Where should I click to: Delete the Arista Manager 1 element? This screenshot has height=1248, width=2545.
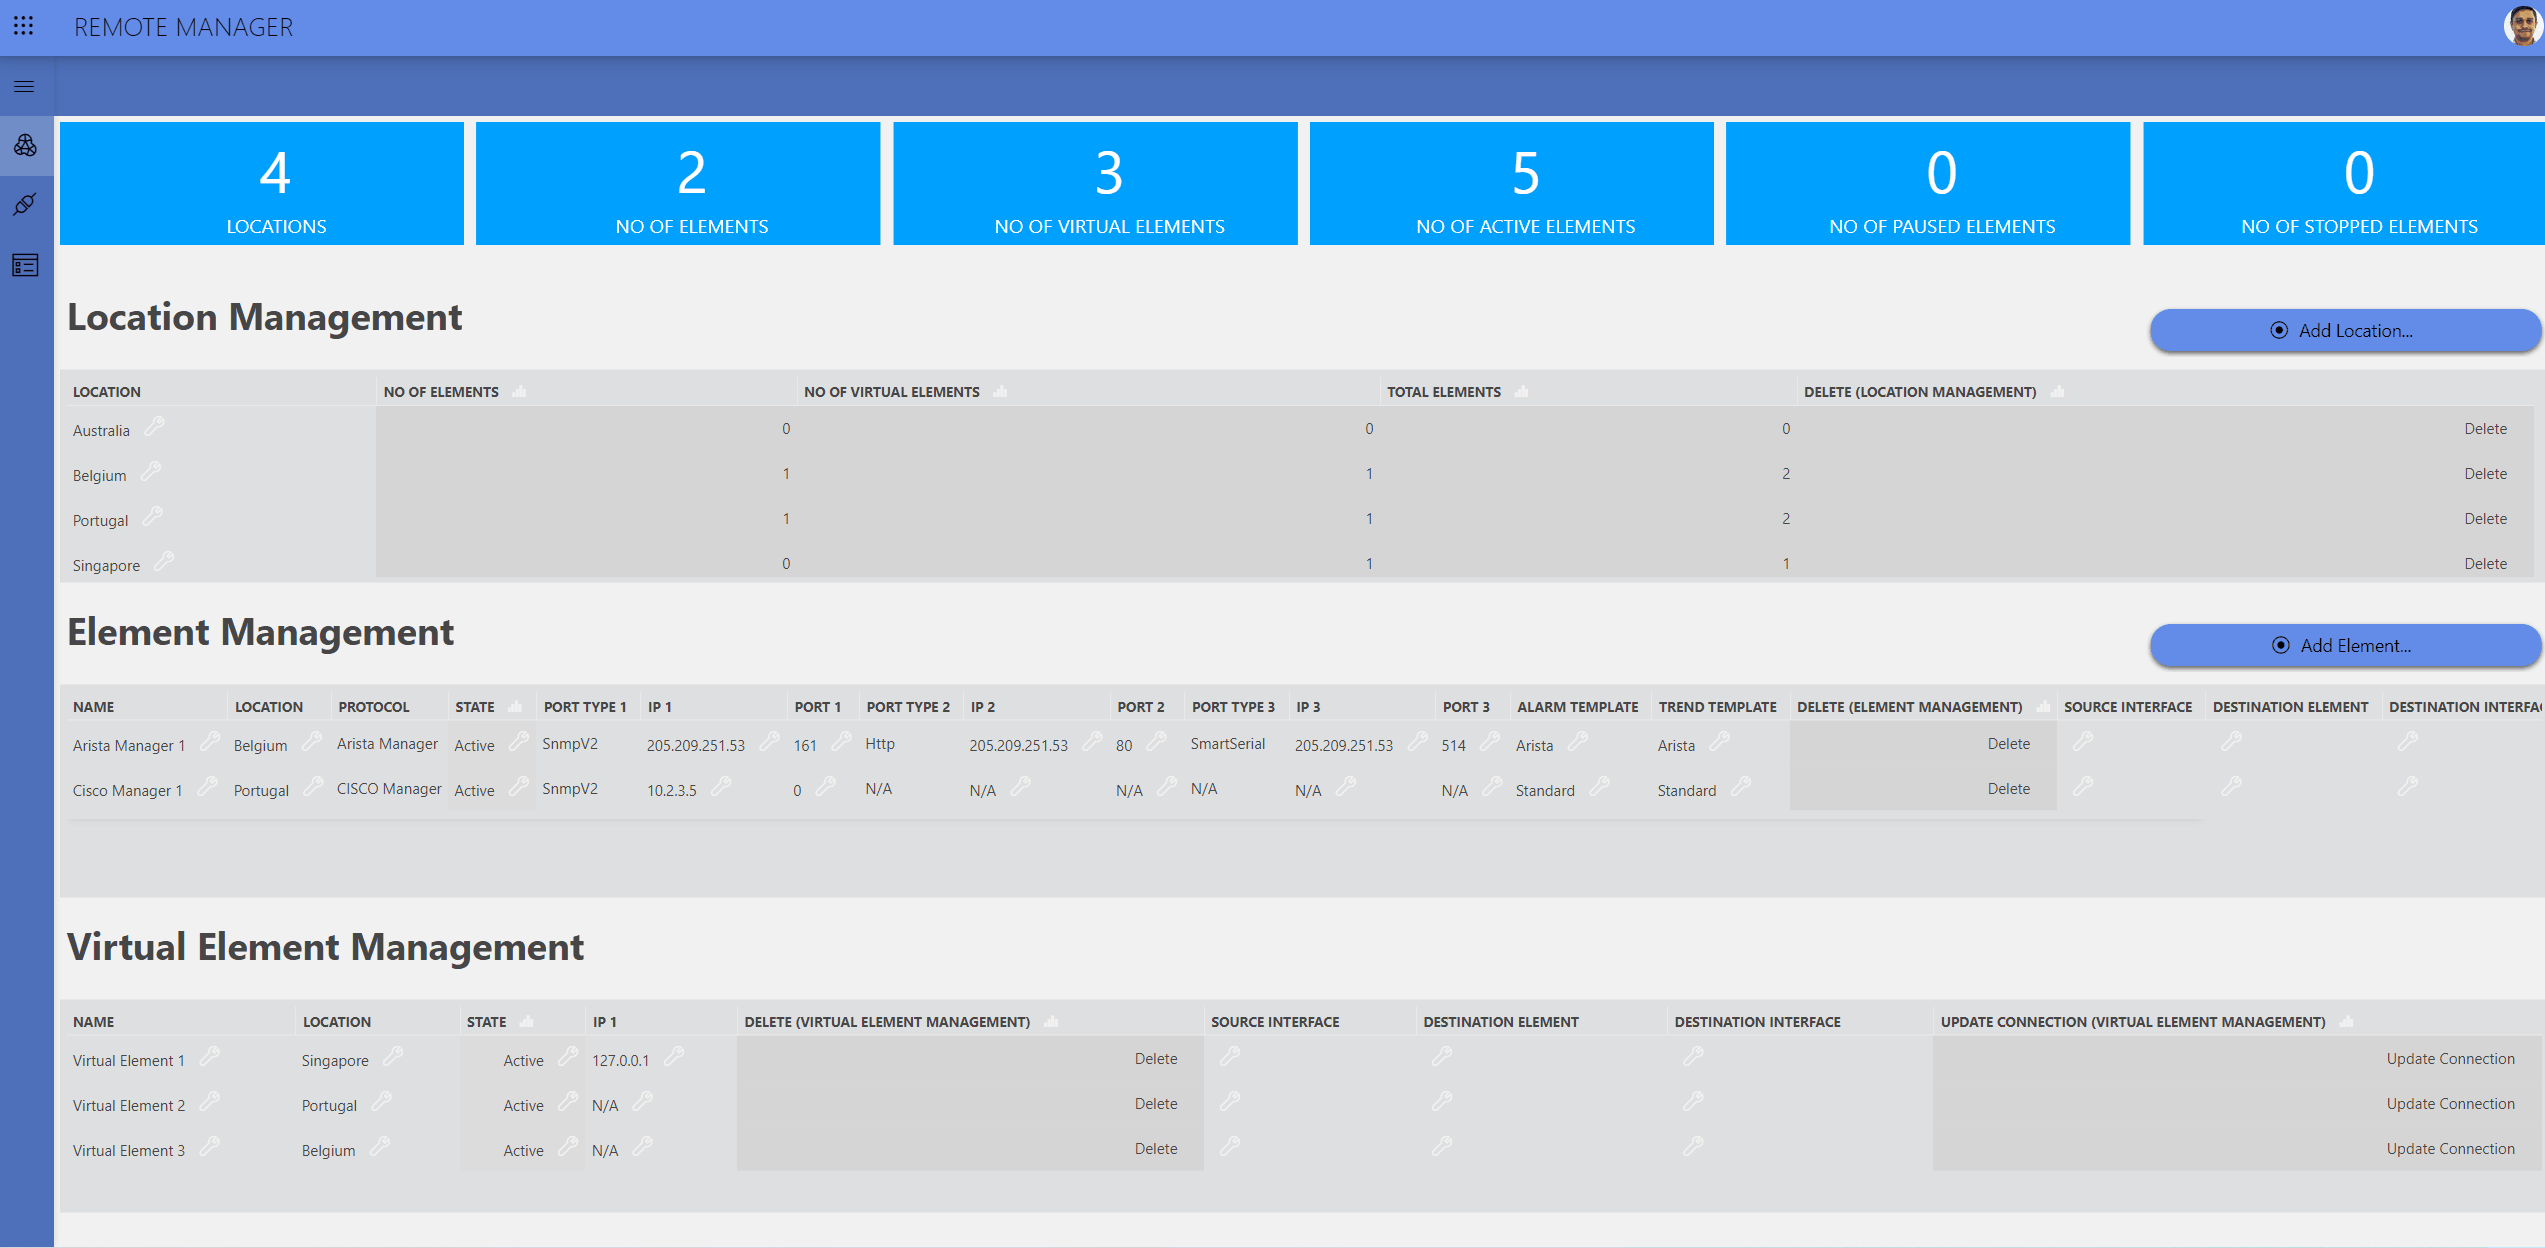pyautogui.click(x=2008, y=744)
